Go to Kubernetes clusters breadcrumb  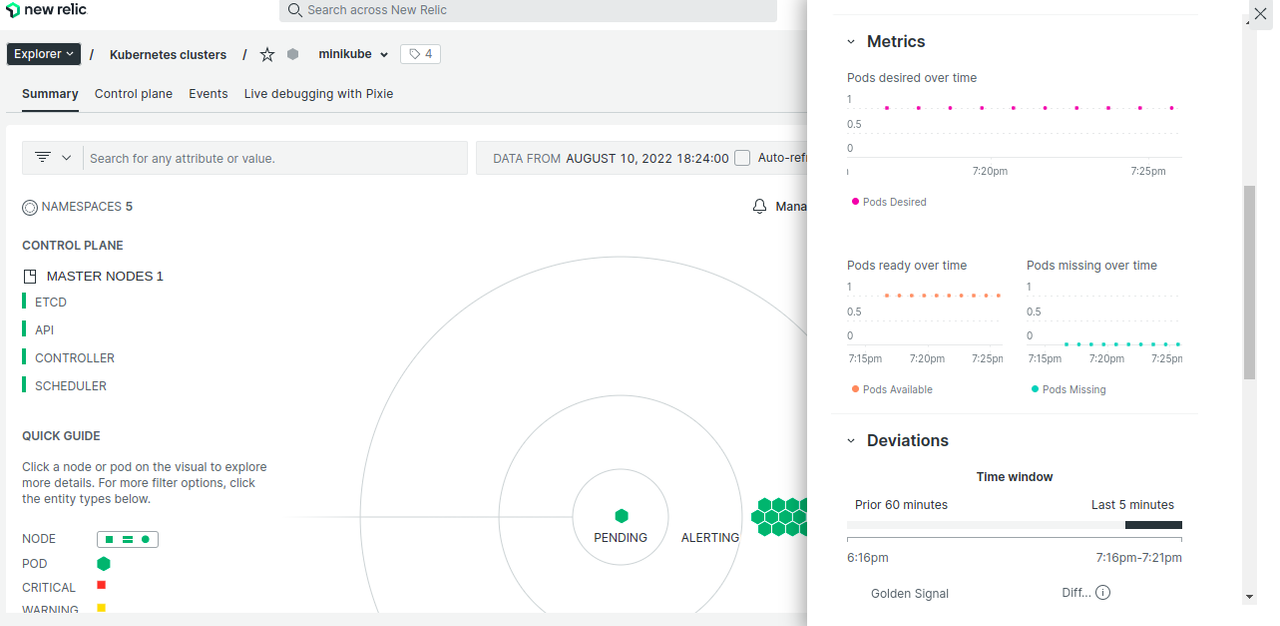click(x=168, y=55)
